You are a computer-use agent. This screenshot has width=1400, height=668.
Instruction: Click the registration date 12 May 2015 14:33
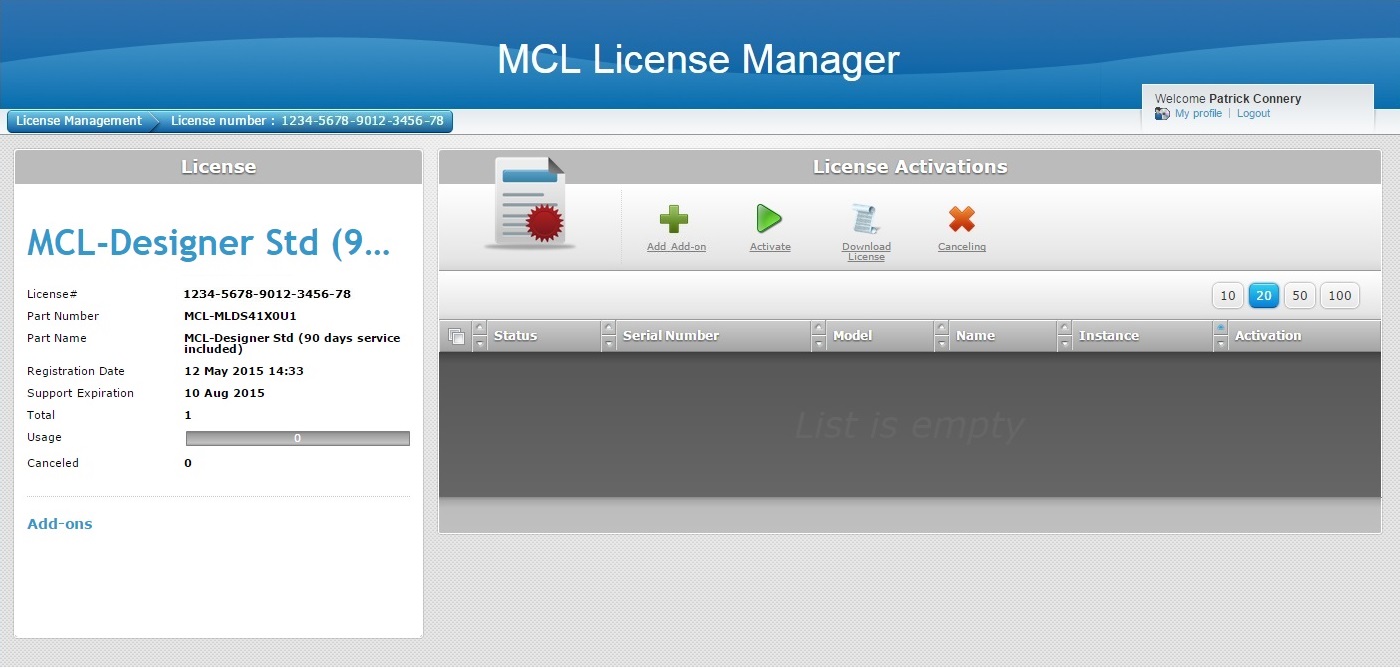tap(244, 371)
